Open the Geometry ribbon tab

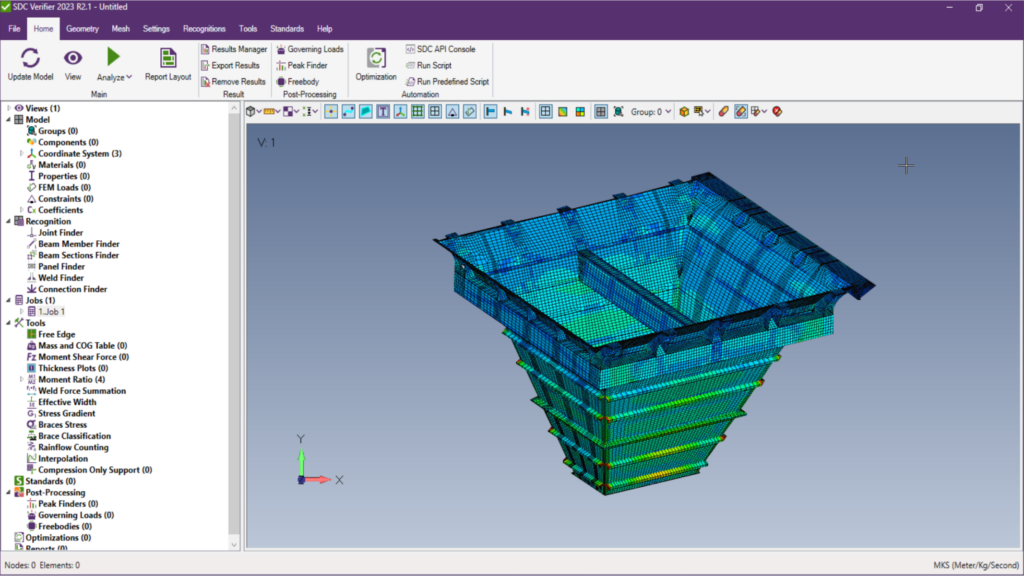(x=82, y=29)
